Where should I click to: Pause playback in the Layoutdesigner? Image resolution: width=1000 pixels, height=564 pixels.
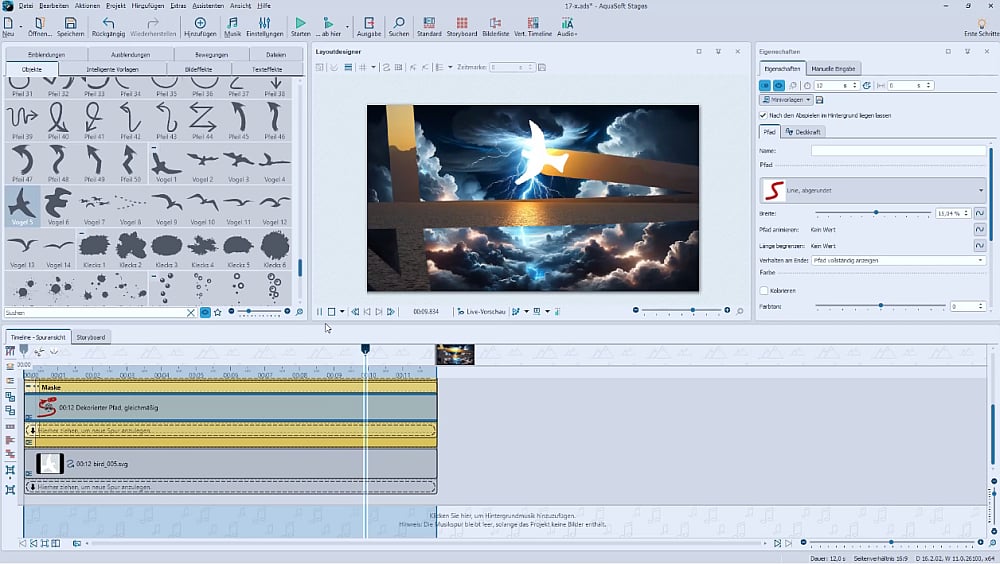[319, 312]
